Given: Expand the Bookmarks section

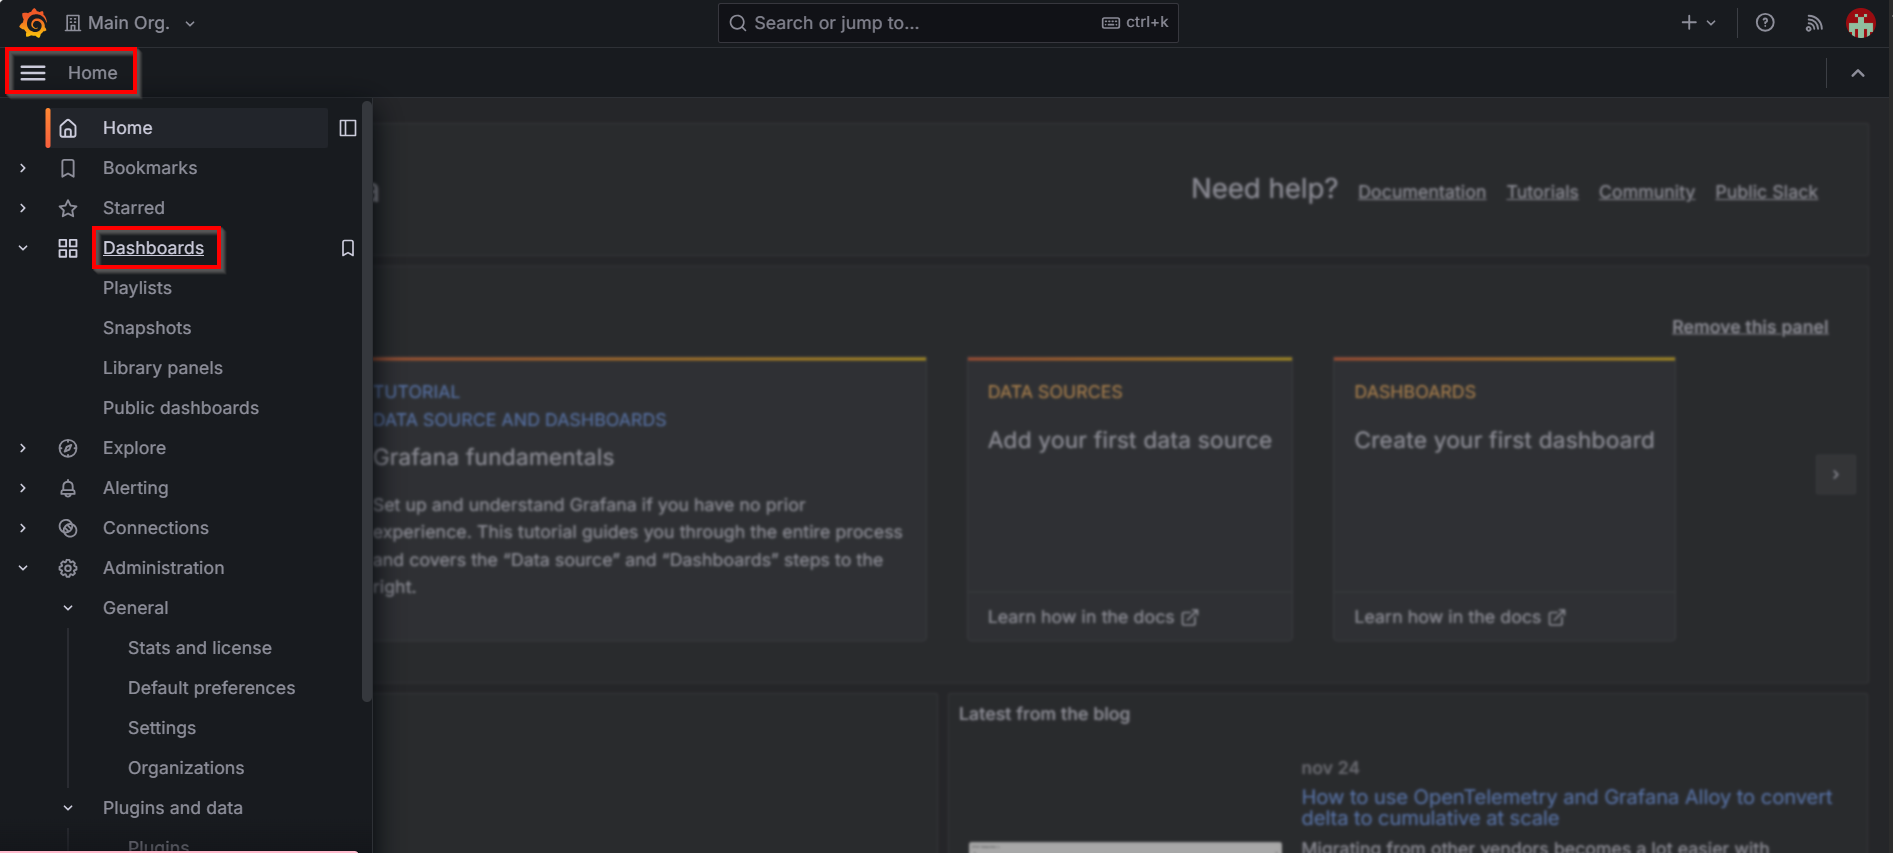Looking at the screenshot, I should point(23,168).
